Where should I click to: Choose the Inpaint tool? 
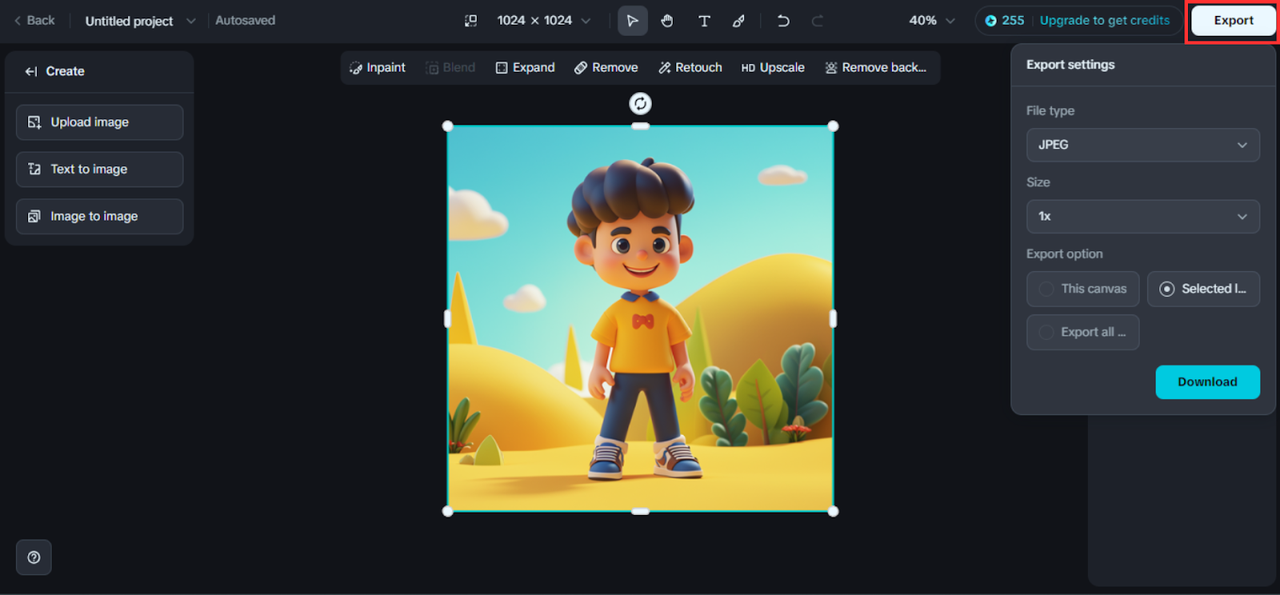click(377, 67)
